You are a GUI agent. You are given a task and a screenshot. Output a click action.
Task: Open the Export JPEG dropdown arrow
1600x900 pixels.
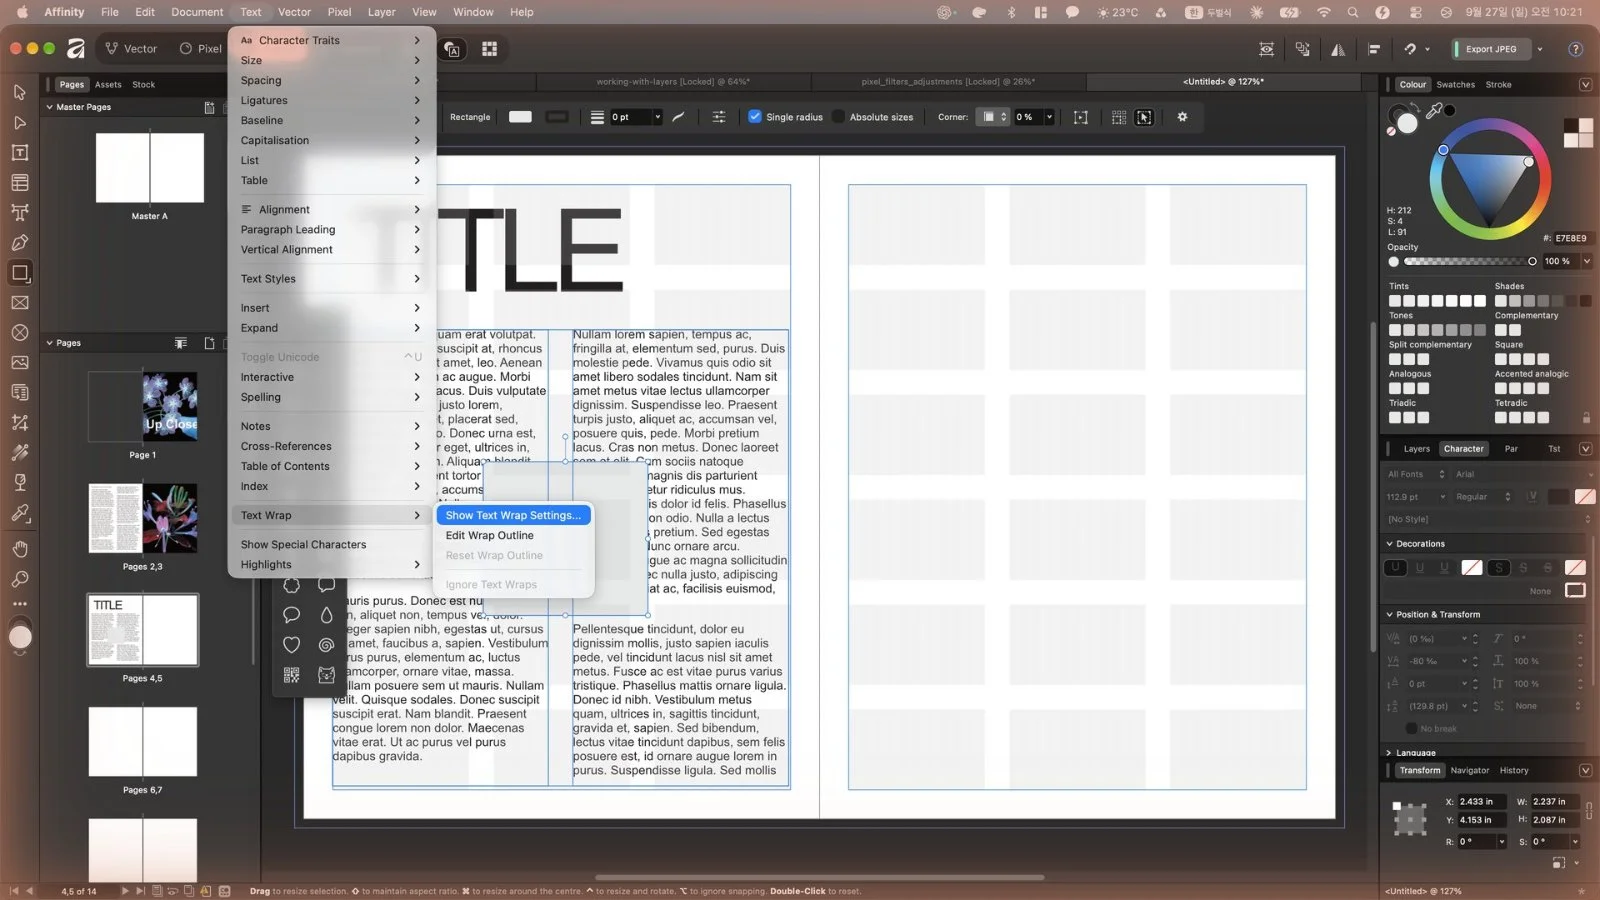coord(1540,49)
